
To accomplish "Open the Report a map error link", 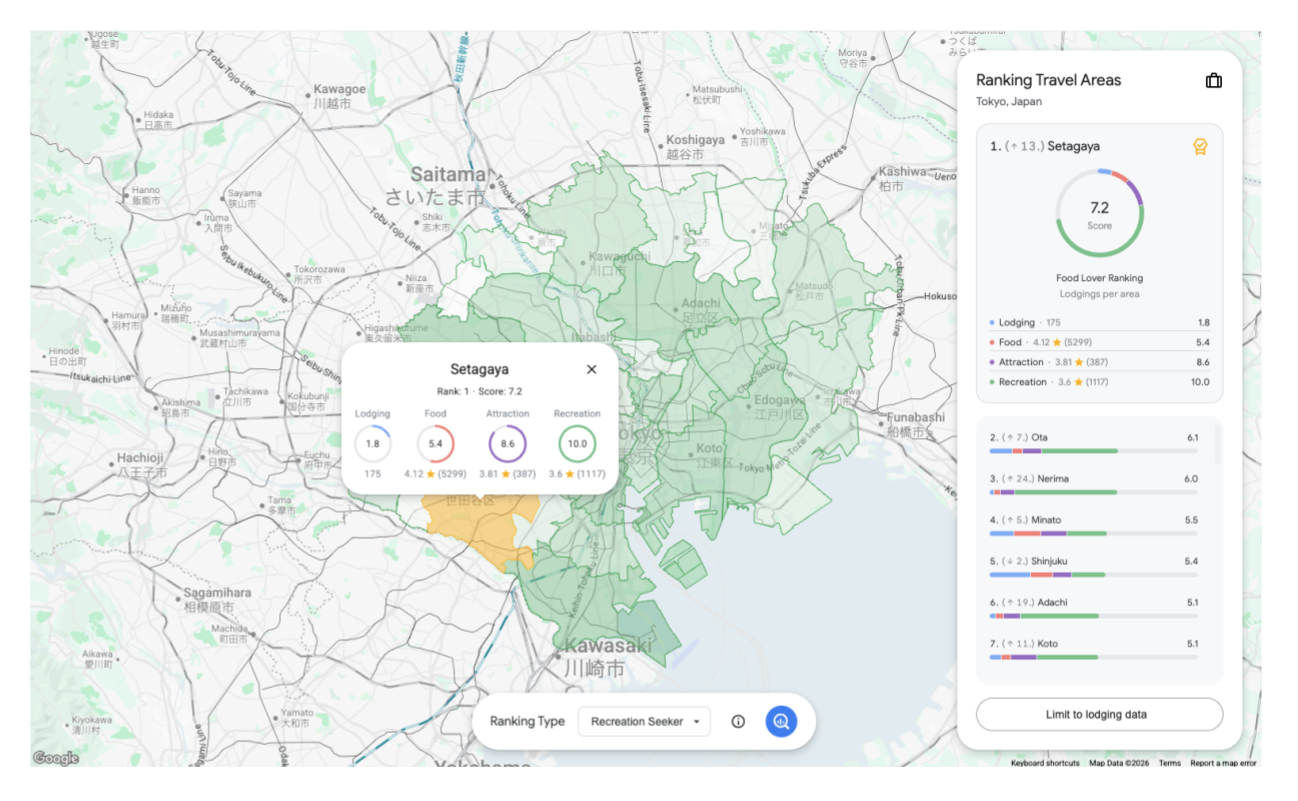I will (x=1226, y=762).
